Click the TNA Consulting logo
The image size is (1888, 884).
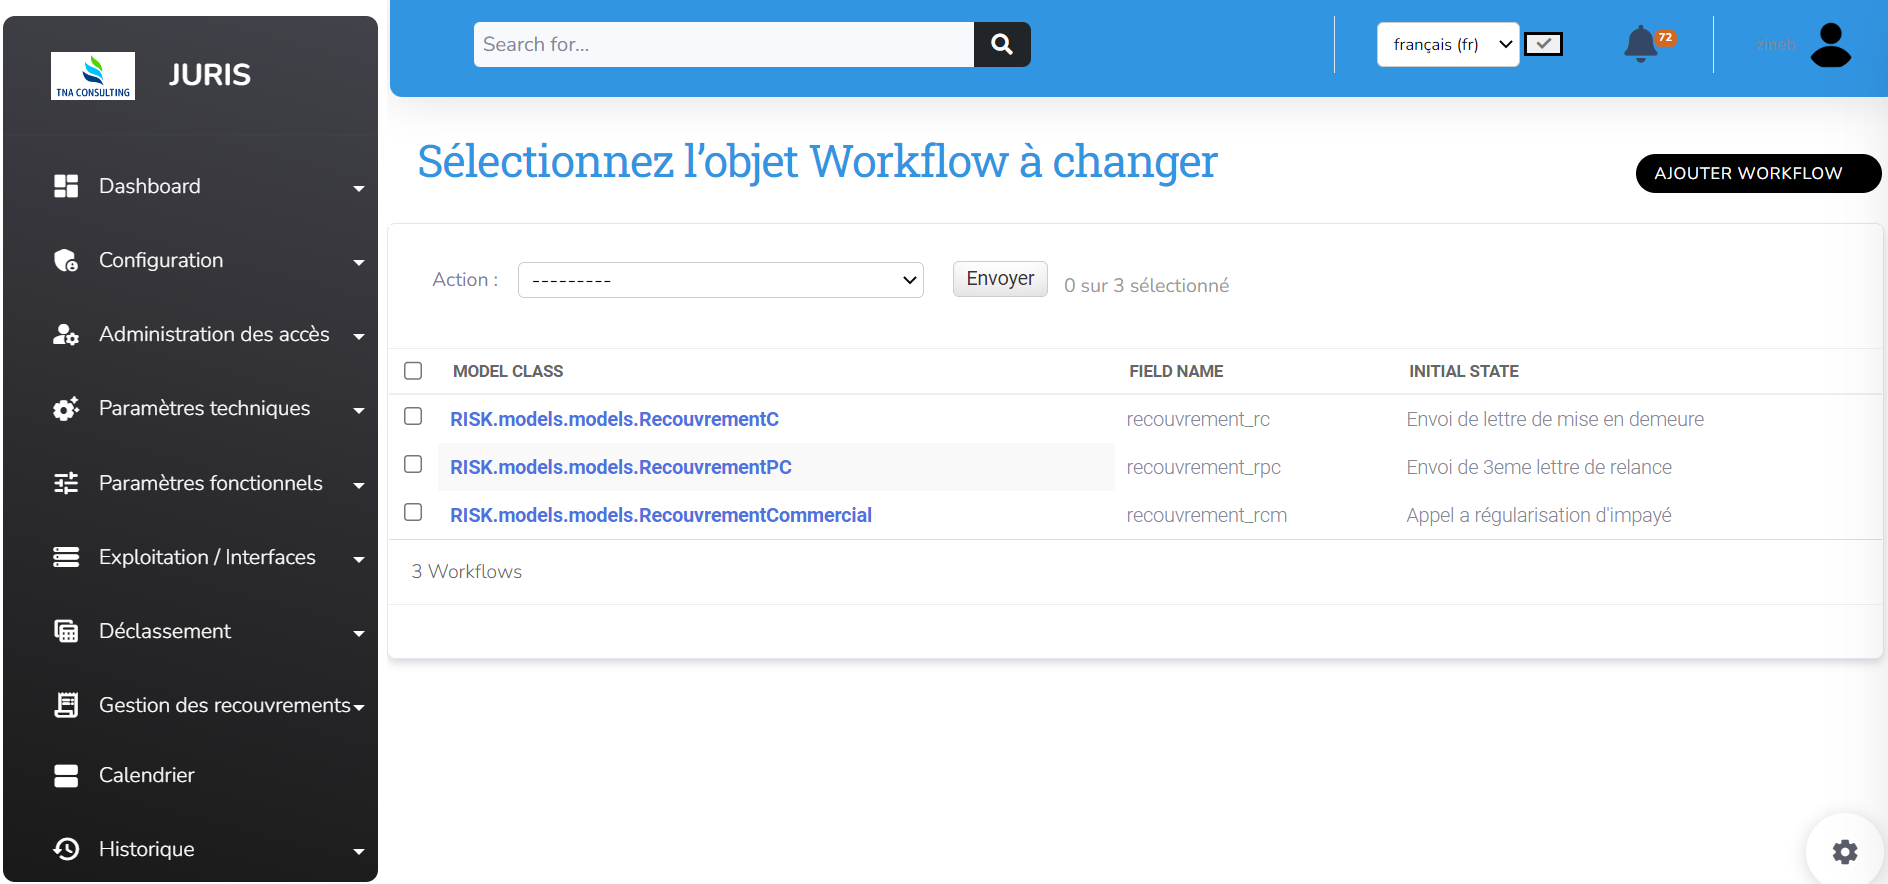pos(93,76)
